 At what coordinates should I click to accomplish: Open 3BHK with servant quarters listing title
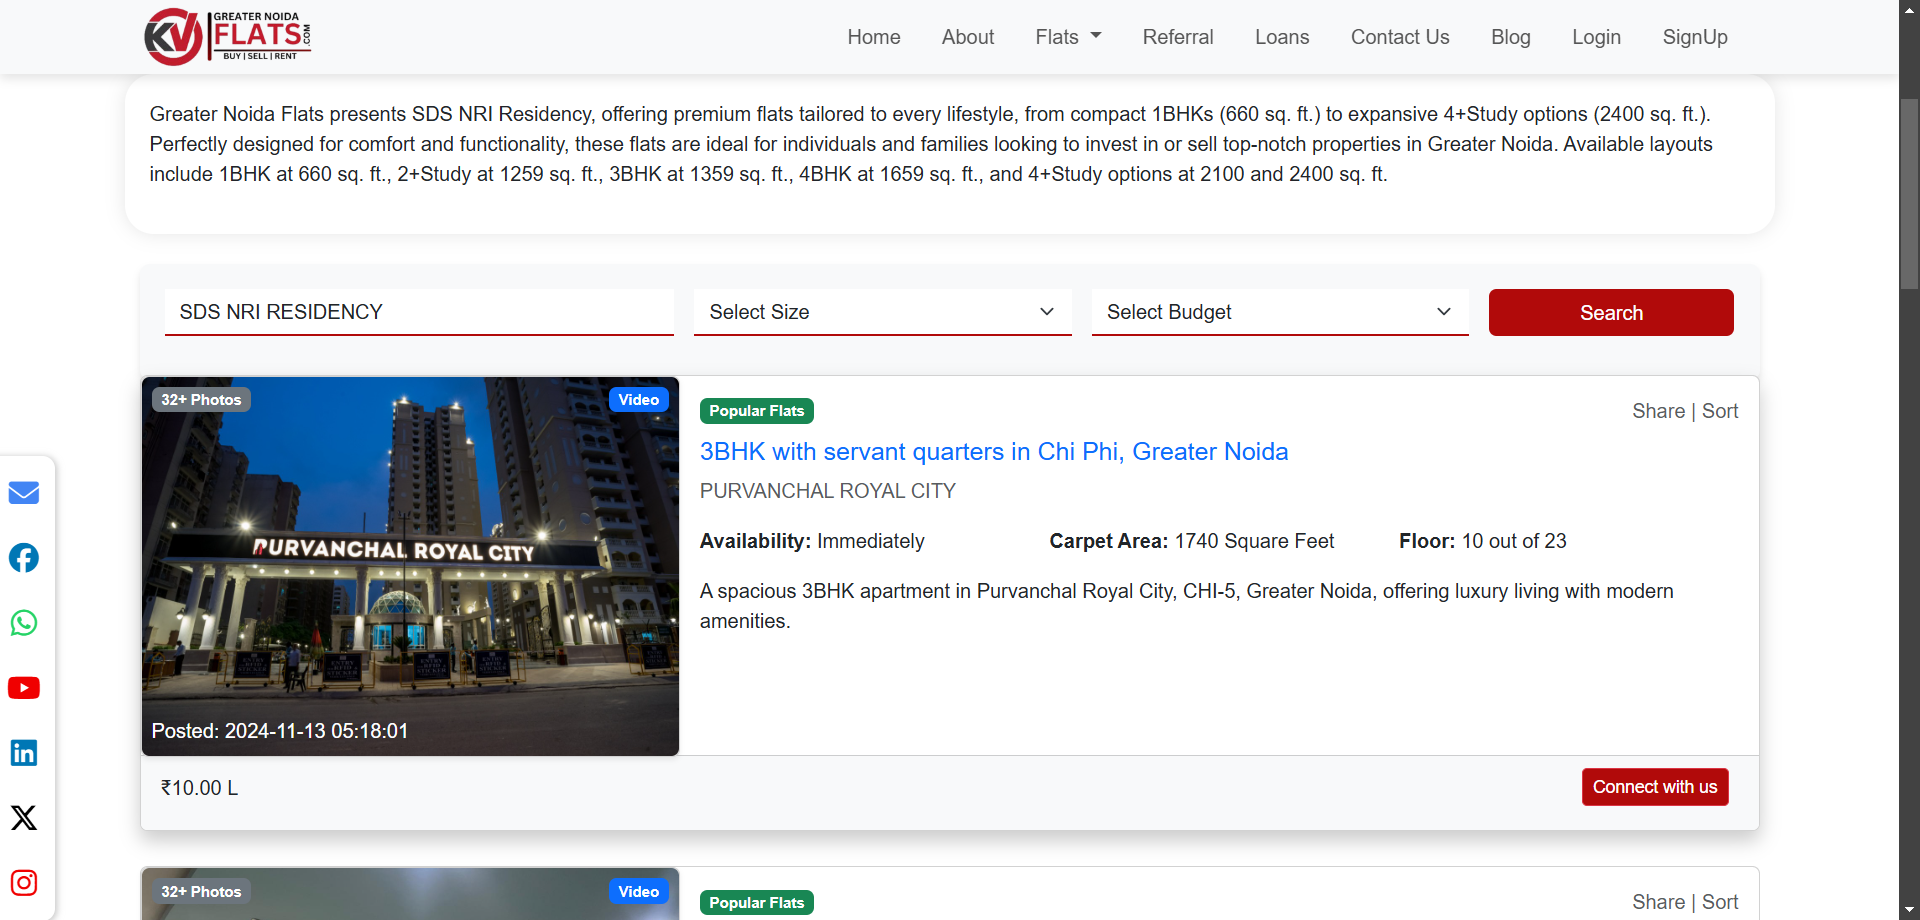click(x=994, y=452)
